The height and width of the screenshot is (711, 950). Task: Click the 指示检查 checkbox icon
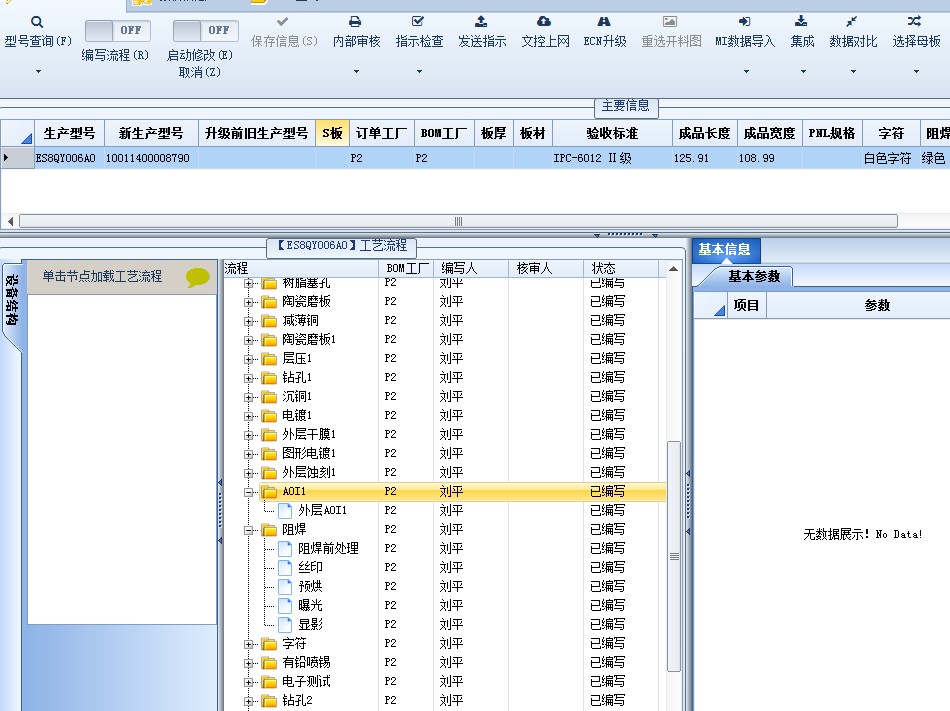(418, 22)
